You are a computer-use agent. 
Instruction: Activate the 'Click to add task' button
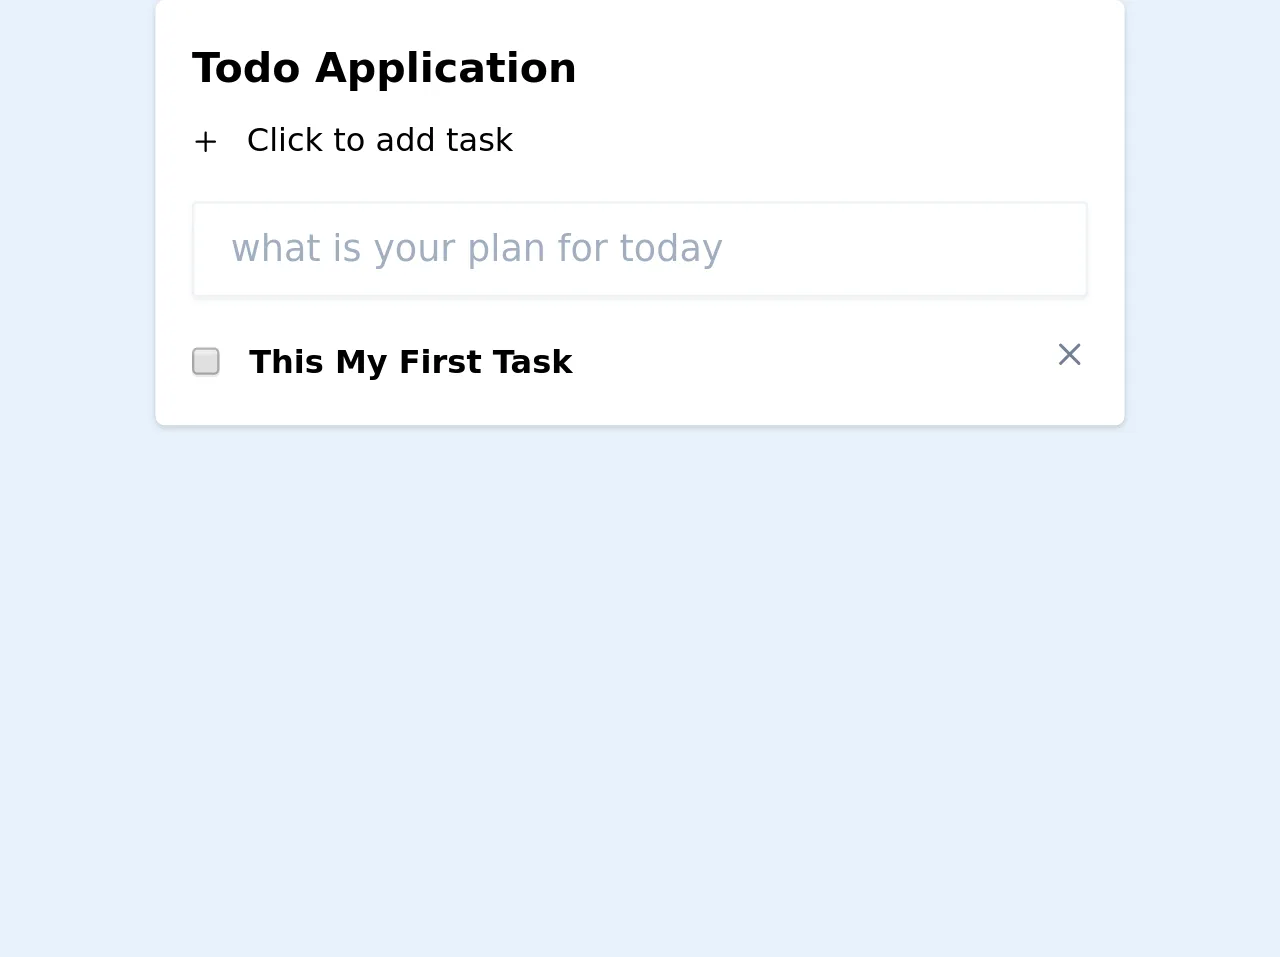click(379, 140)
